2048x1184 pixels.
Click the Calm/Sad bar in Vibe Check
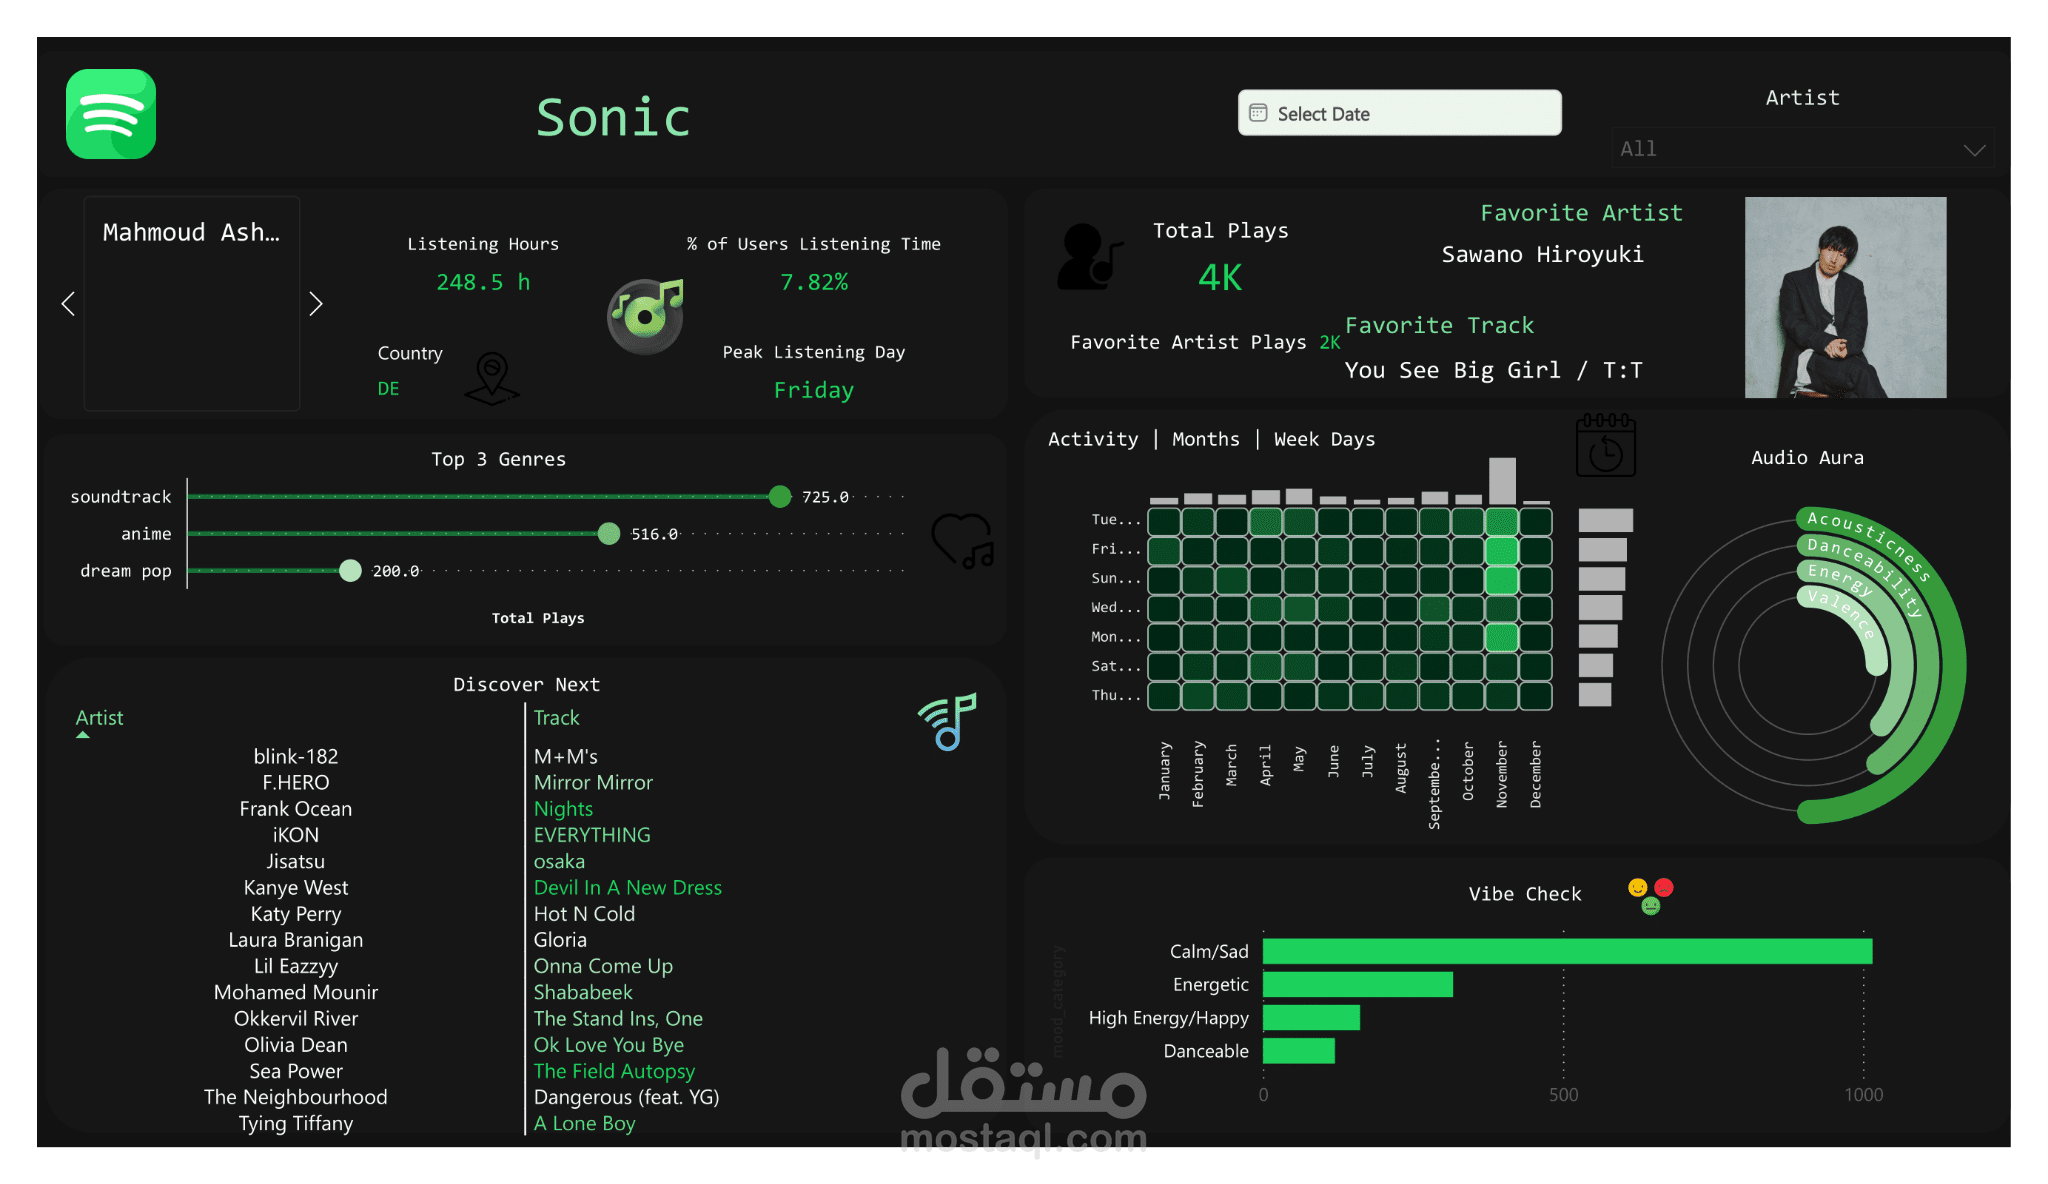click(1567, 951)
